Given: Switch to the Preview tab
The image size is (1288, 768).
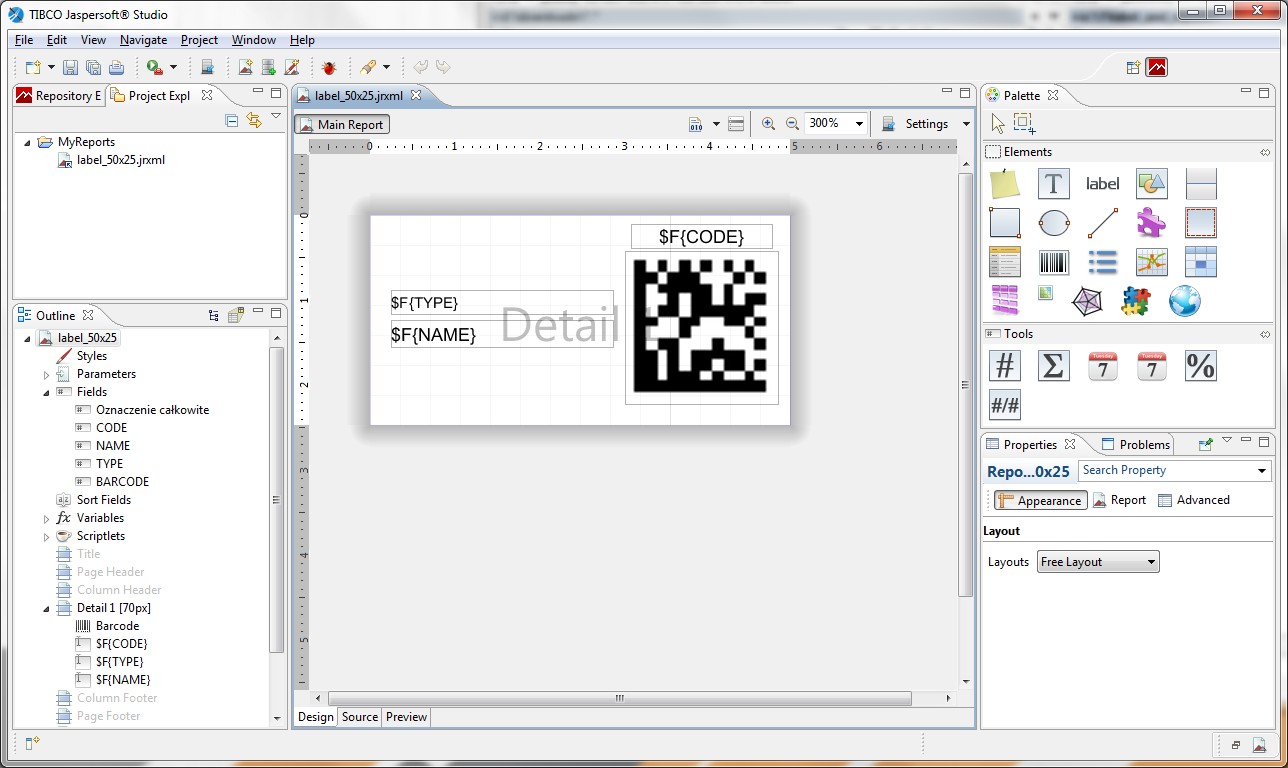Looking at the screenshot, I should (x=405, y=717).
